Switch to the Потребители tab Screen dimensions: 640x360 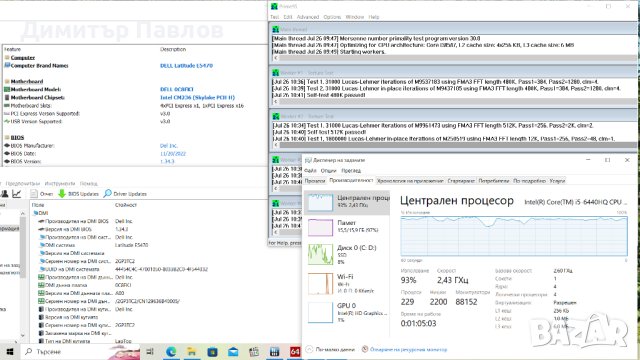493,181
